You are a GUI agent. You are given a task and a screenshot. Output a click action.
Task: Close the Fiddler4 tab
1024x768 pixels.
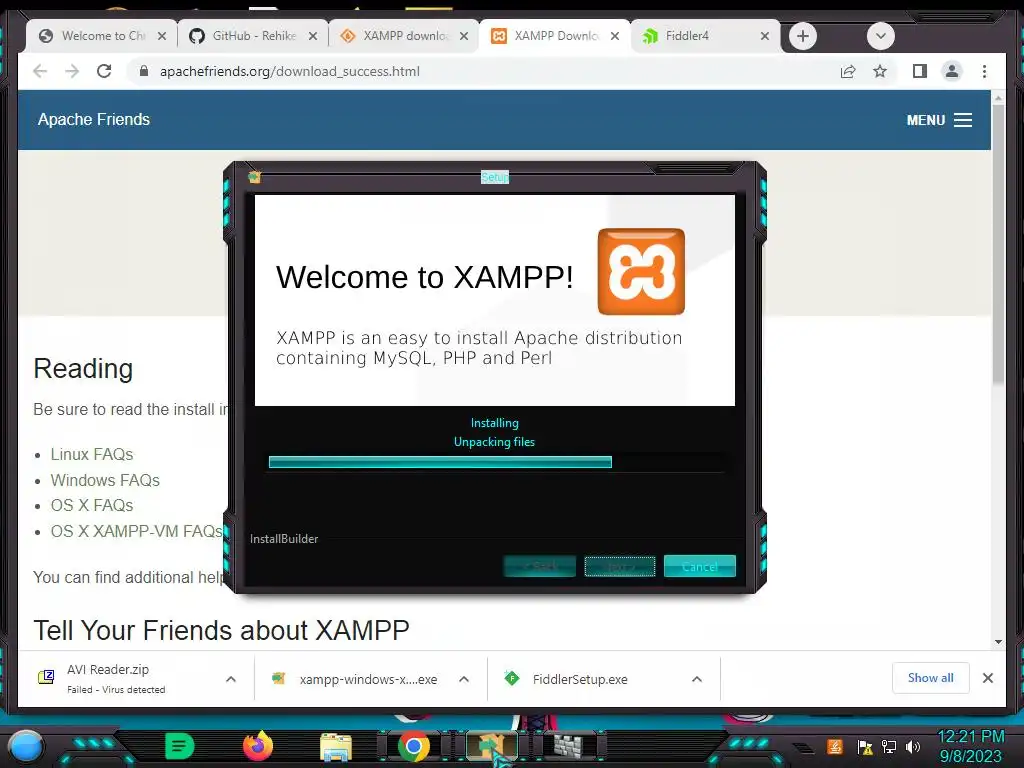[765, 36]
